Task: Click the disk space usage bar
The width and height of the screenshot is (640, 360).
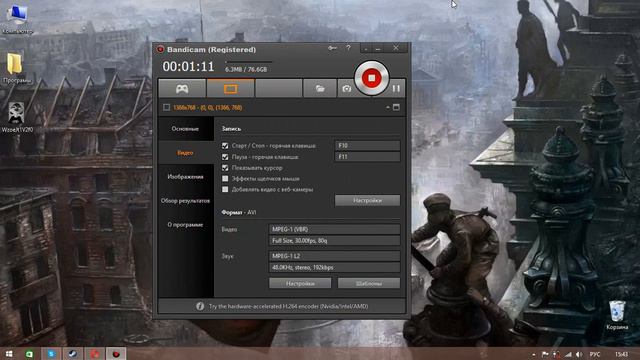Action: [249, 62]
